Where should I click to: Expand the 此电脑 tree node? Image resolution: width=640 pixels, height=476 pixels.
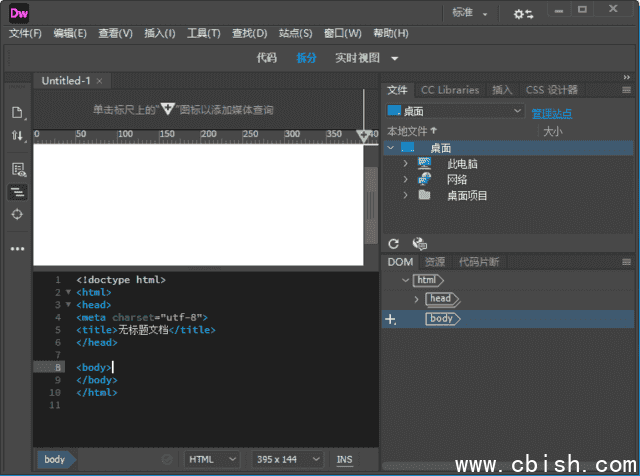pyautogui.click(x=405, y=163)
